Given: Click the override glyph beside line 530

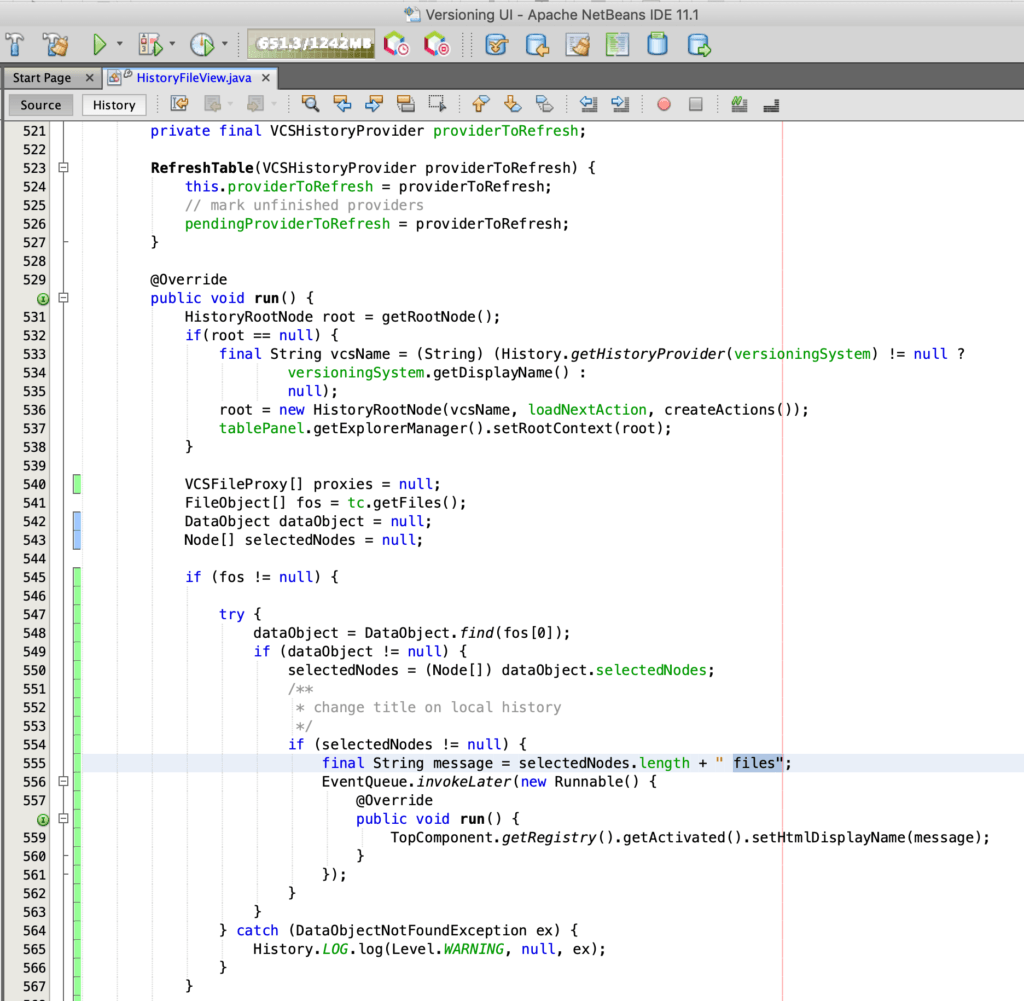Looking at the screenshot, I should [42, 298].
